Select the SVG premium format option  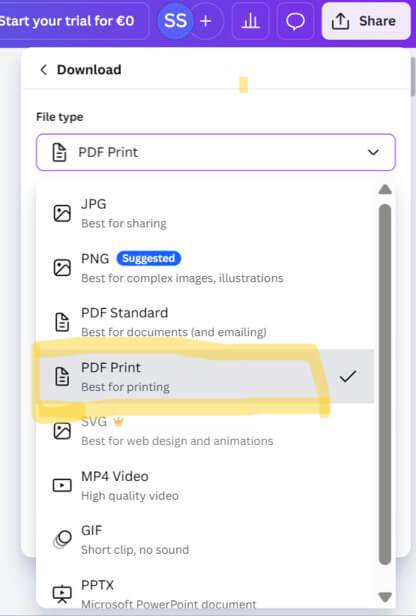tap(205, 431)
